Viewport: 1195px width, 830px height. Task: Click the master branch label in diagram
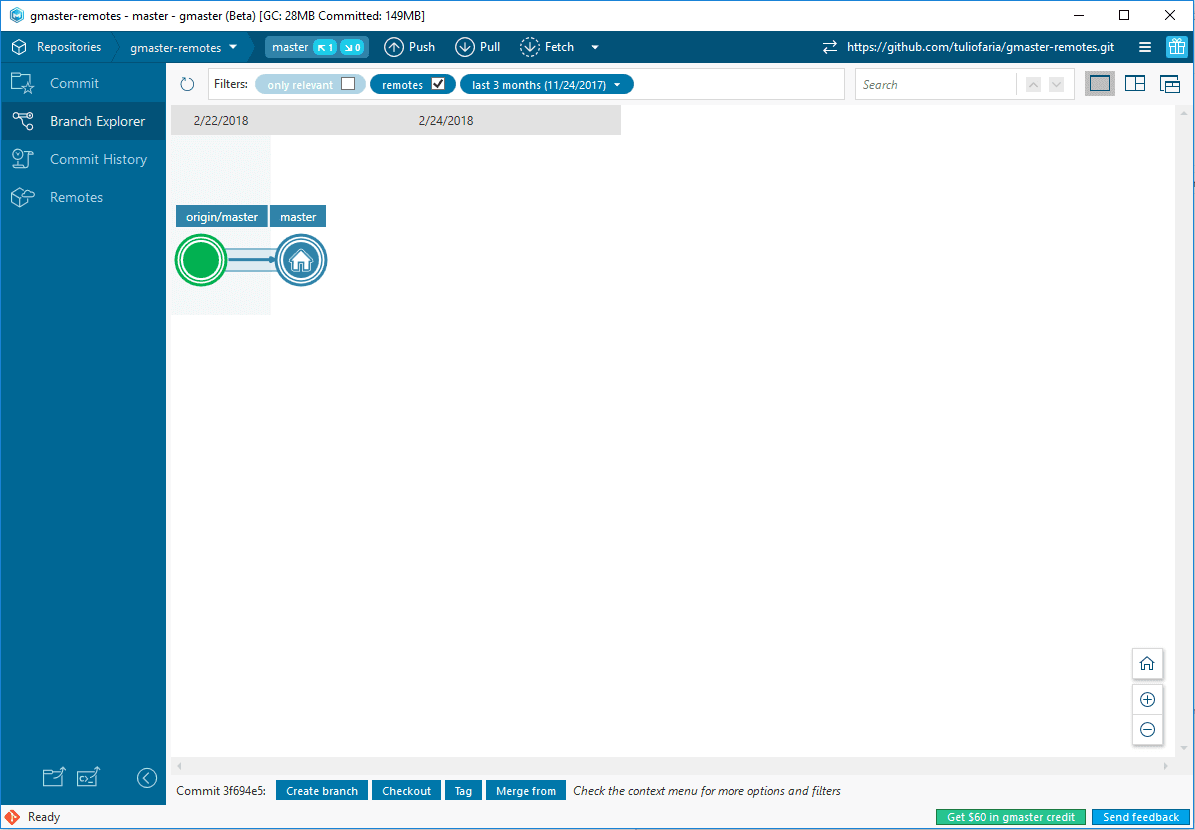tap(298, 216)
